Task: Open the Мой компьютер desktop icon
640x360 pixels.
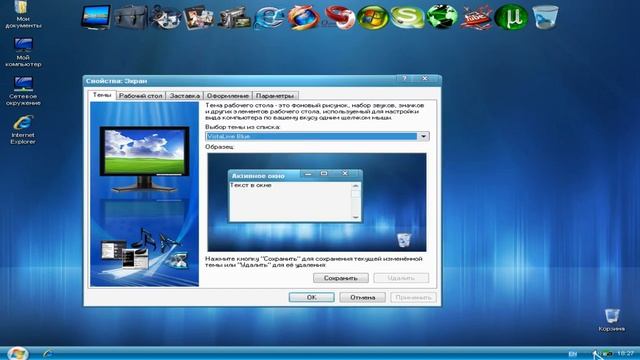Action: pyautogui.click(x=23, y=52)
